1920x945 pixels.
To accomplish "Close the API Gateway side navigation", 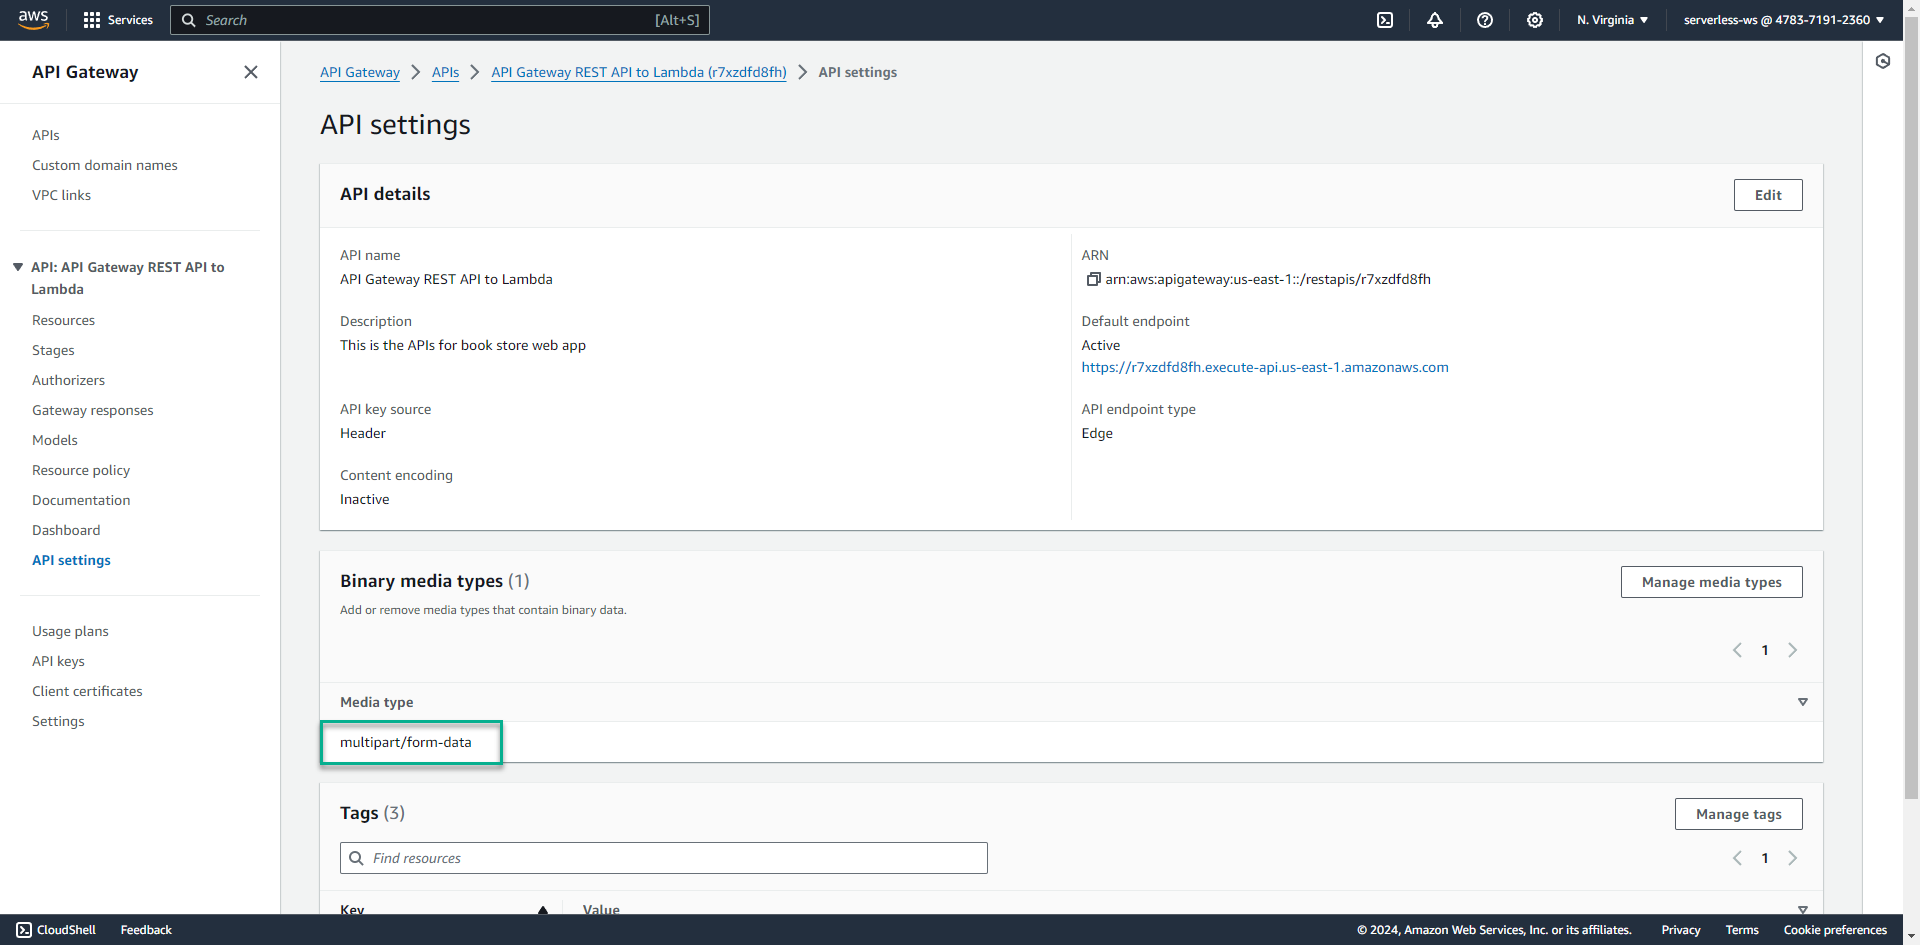I will point(251,72).
